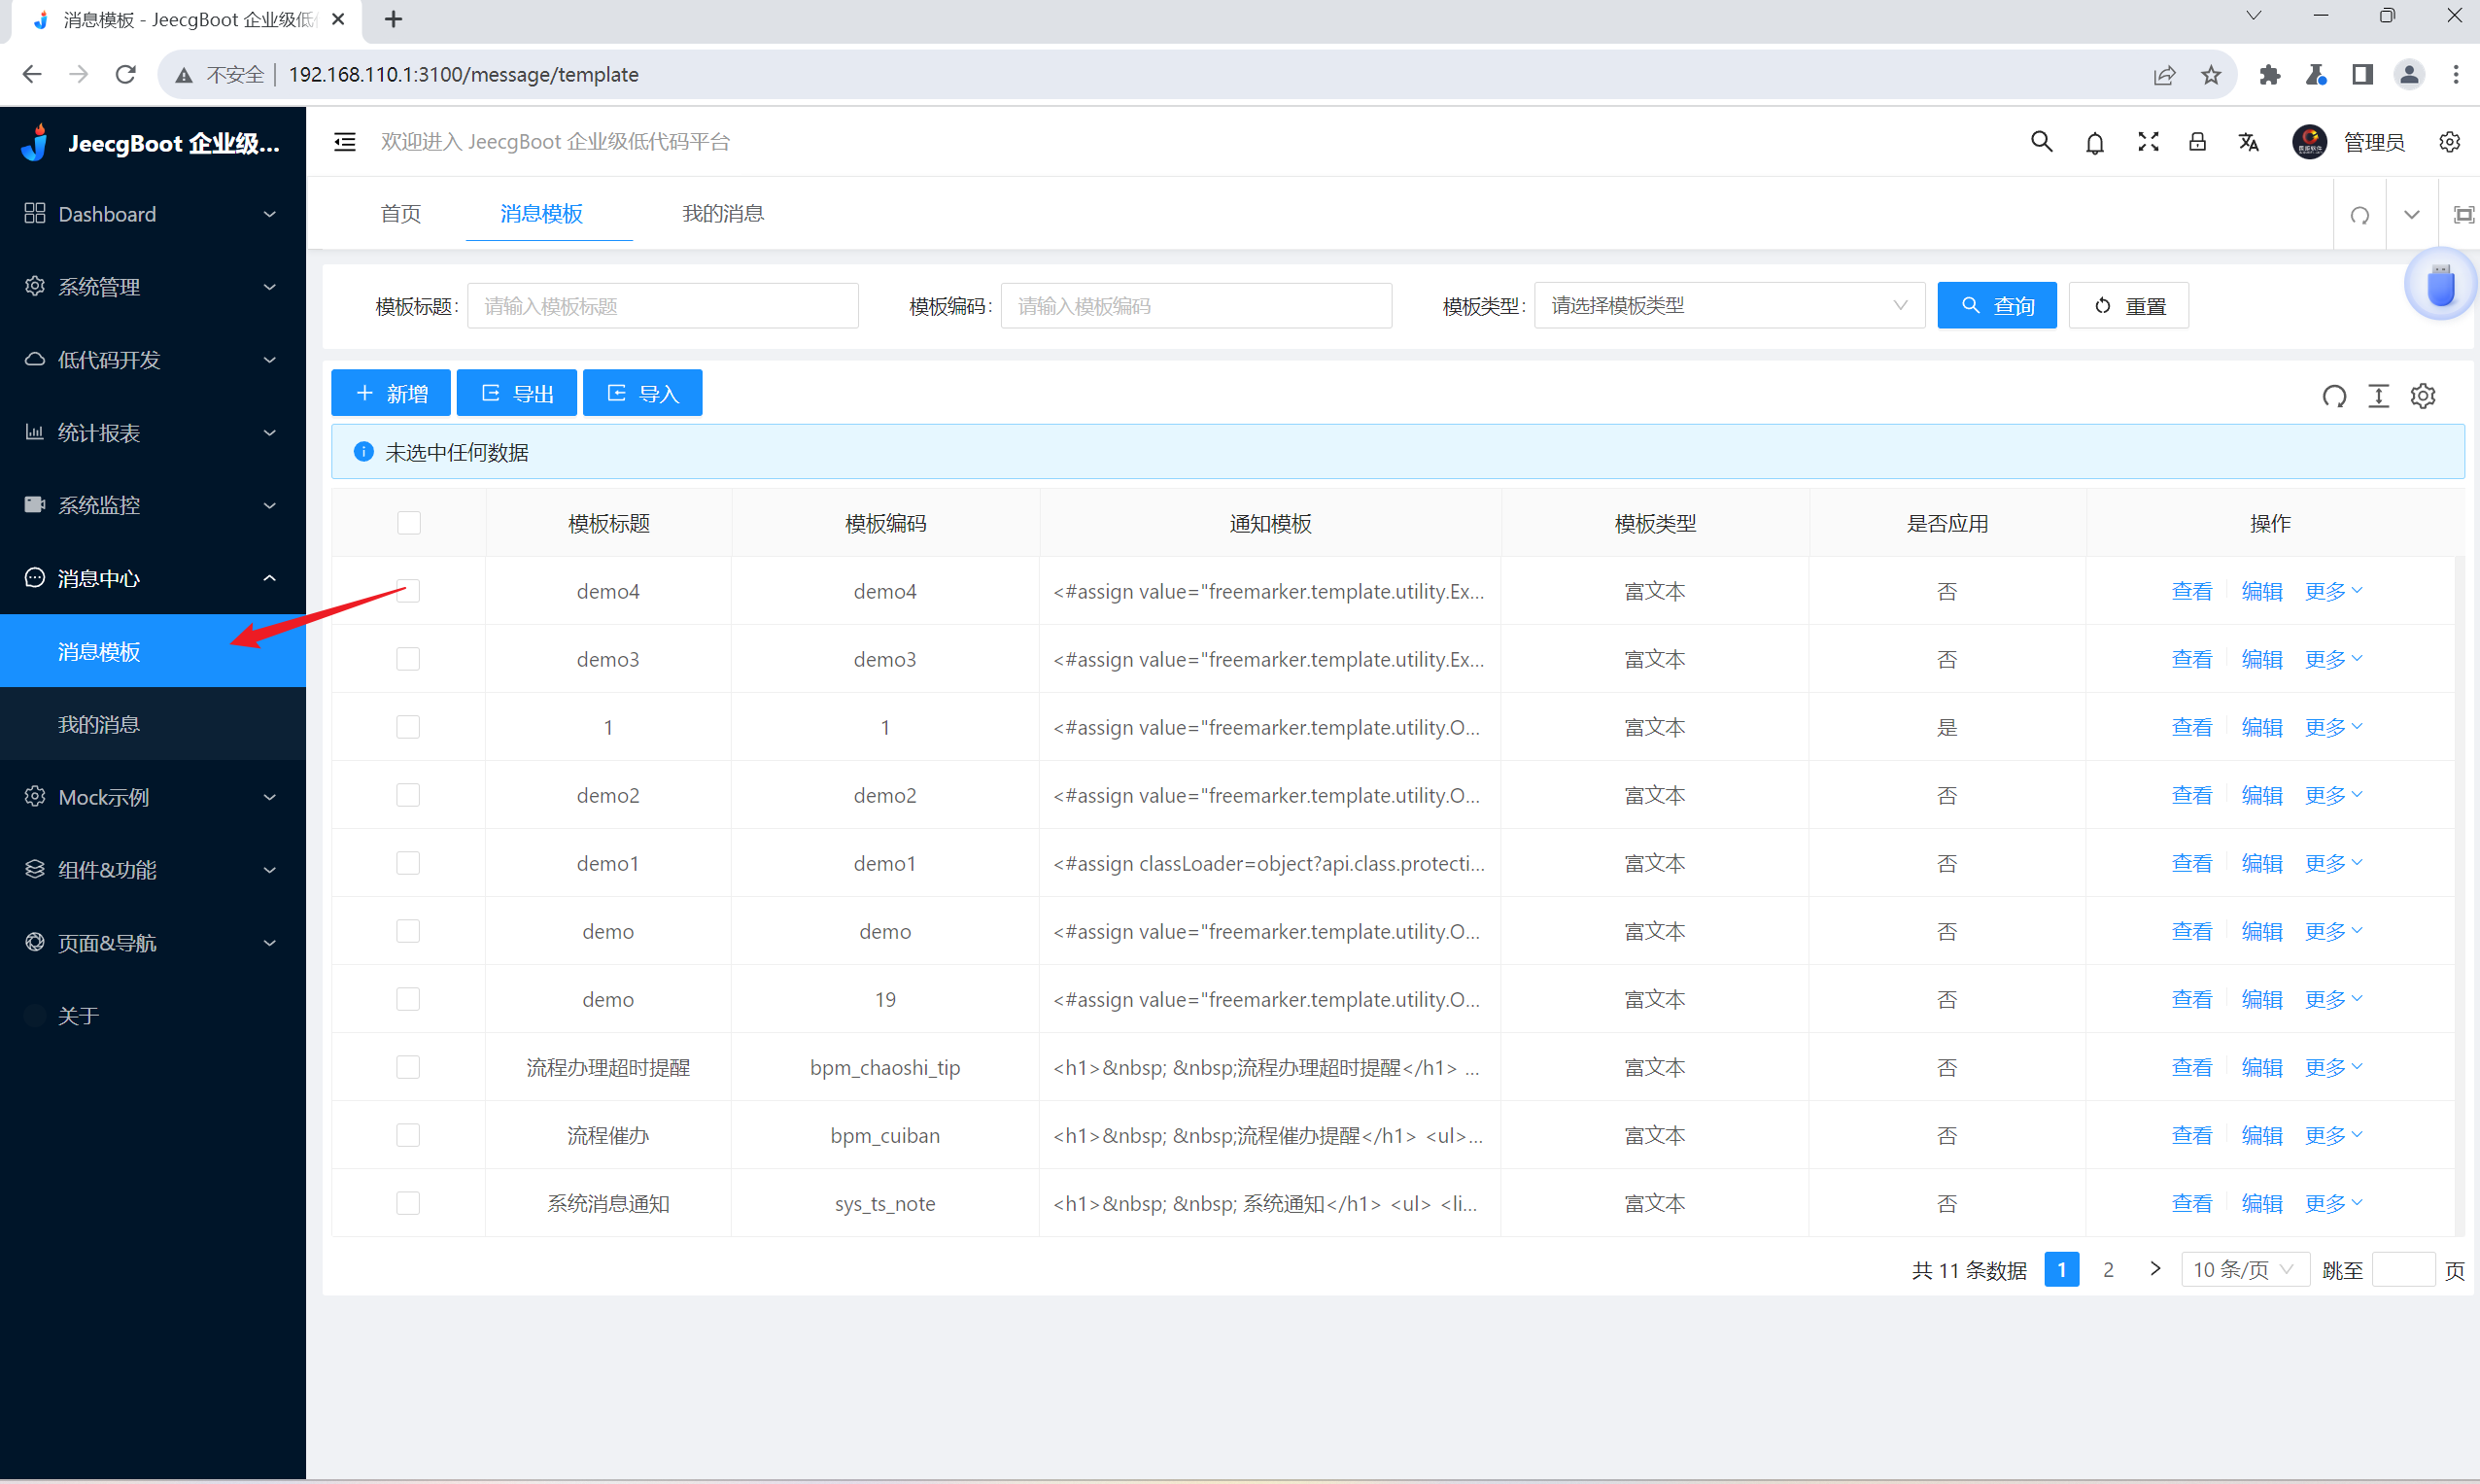Select the bpm_cuiban row checkbox
Image resolution: width=2480 pixels, height=1484 pixels.
(408, 1135)
